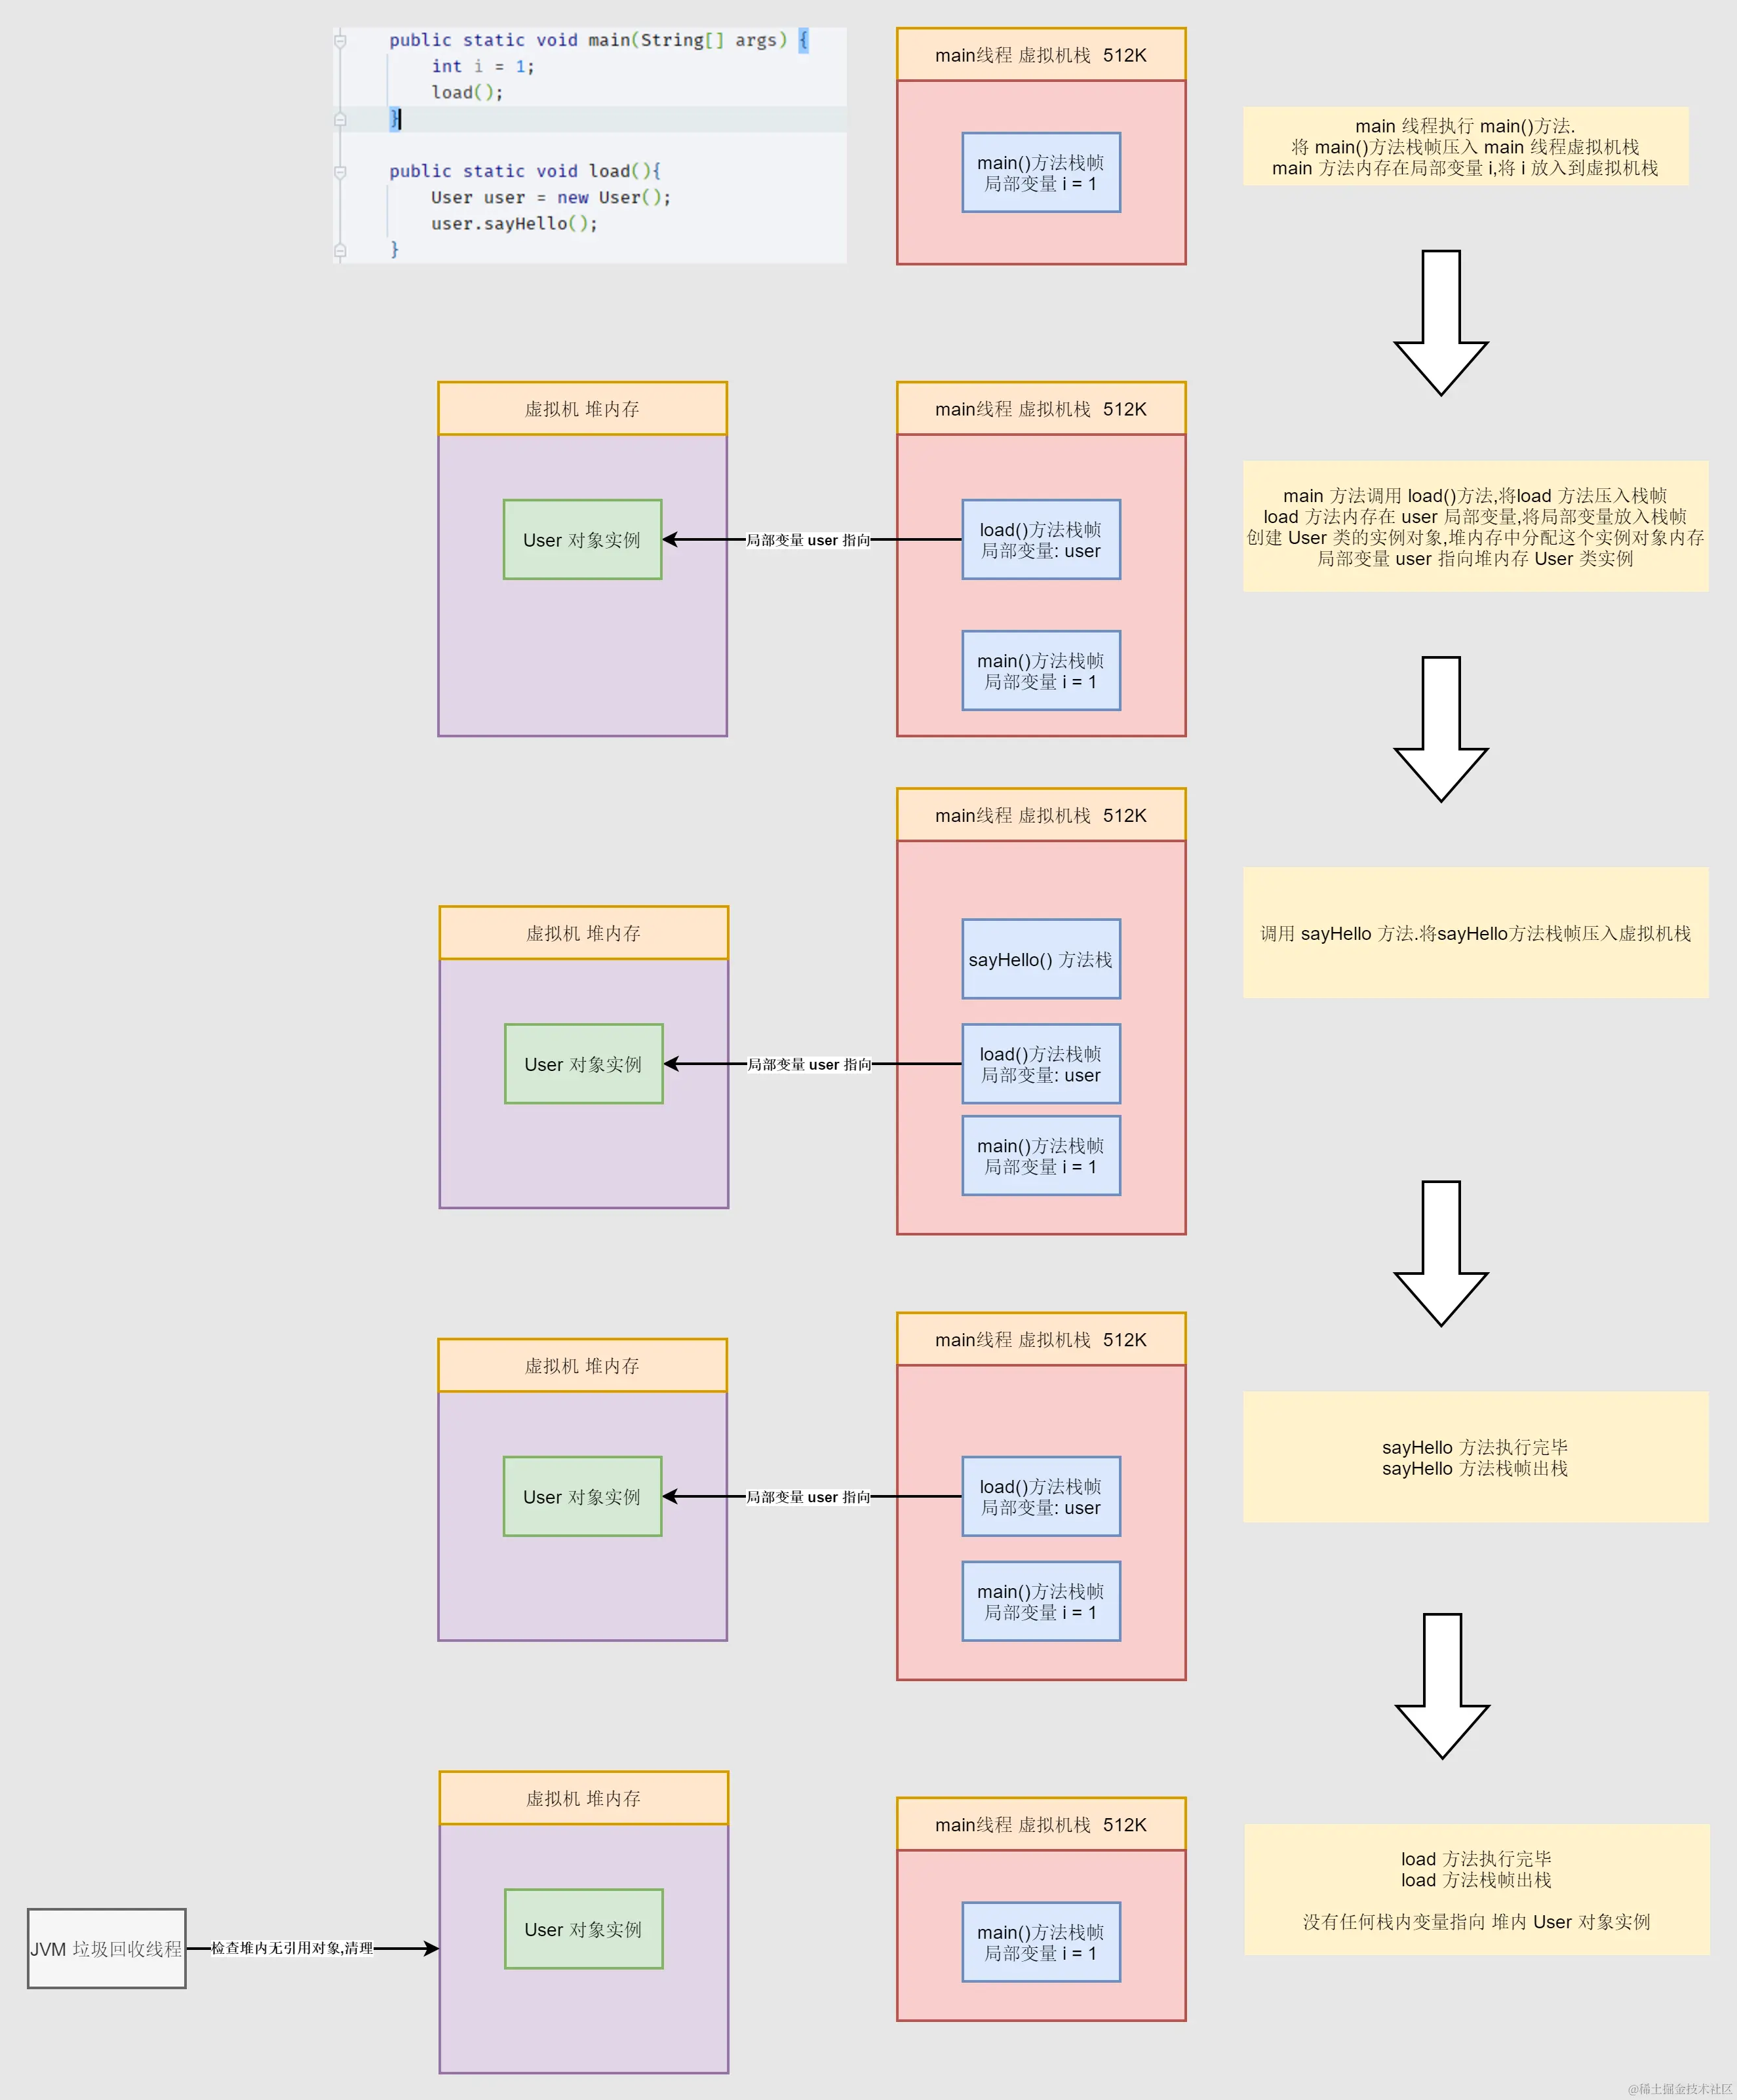Collapse the main method fold icon

[340, 41]
